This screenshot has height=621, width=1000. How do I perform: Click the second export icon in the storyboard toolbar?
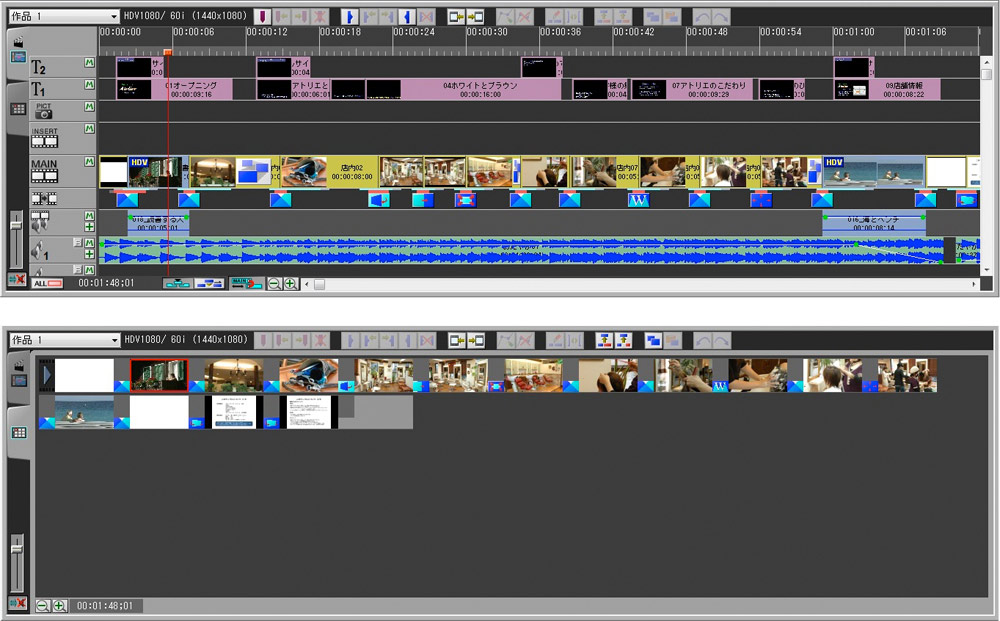pos(623,340)
